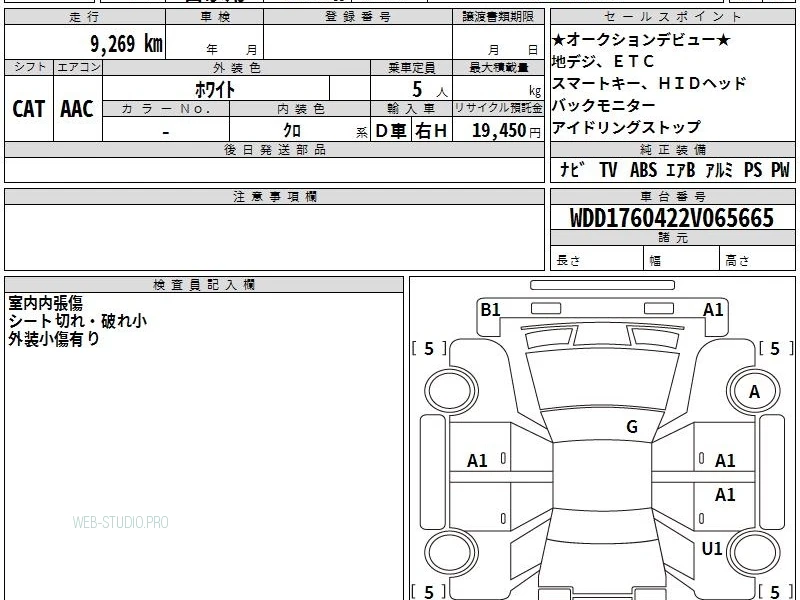
Task: Select the seating capacity 5 人
Action: click(x=429, y=90)
